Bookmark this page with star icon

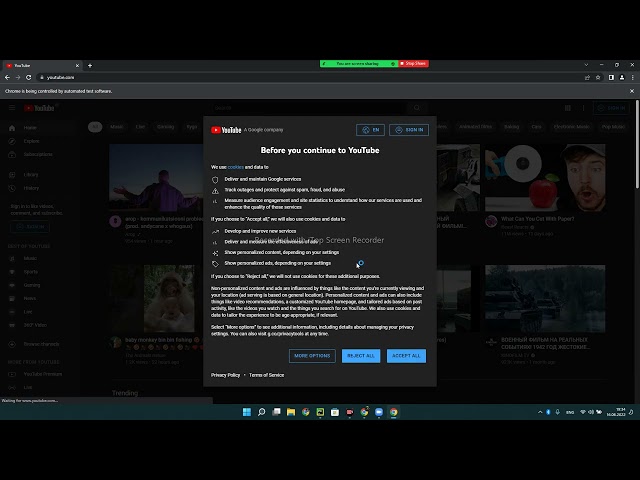click(x=598, y=77)
